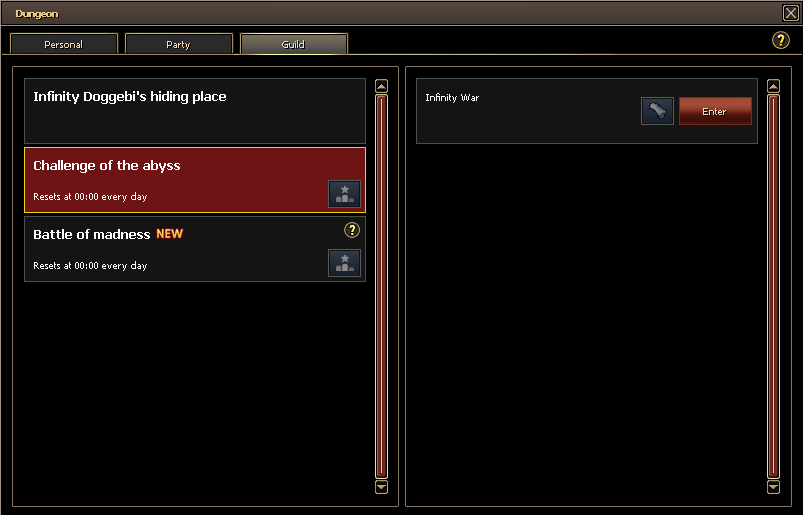The height and width of the screenshot is (515, 803).
Task: Select the Guild tab
Action: click(293, 44)
